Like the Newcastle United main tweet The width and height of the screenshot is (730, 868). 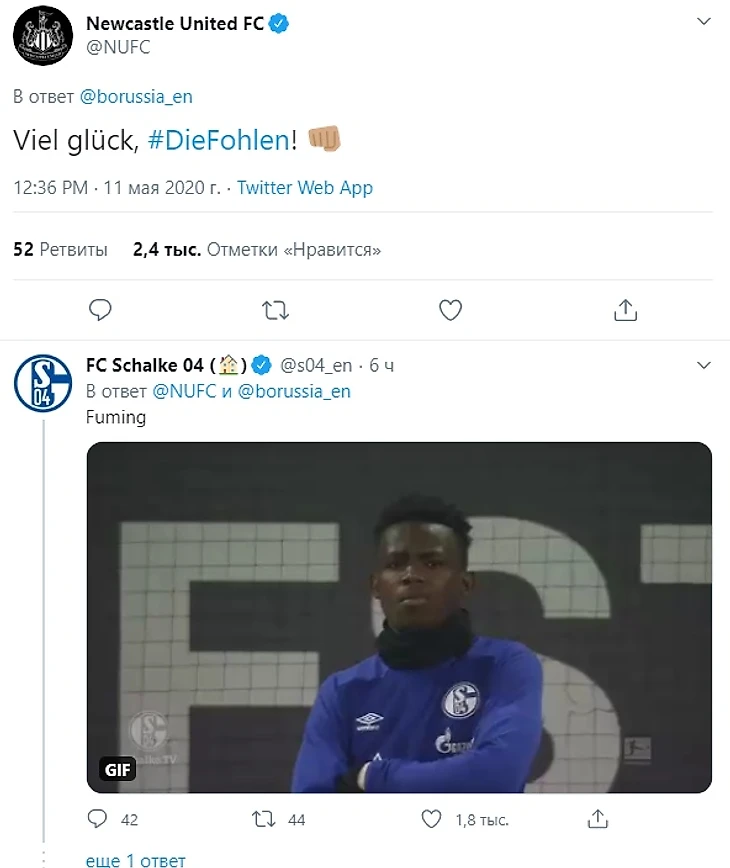[x=451, y=310]
